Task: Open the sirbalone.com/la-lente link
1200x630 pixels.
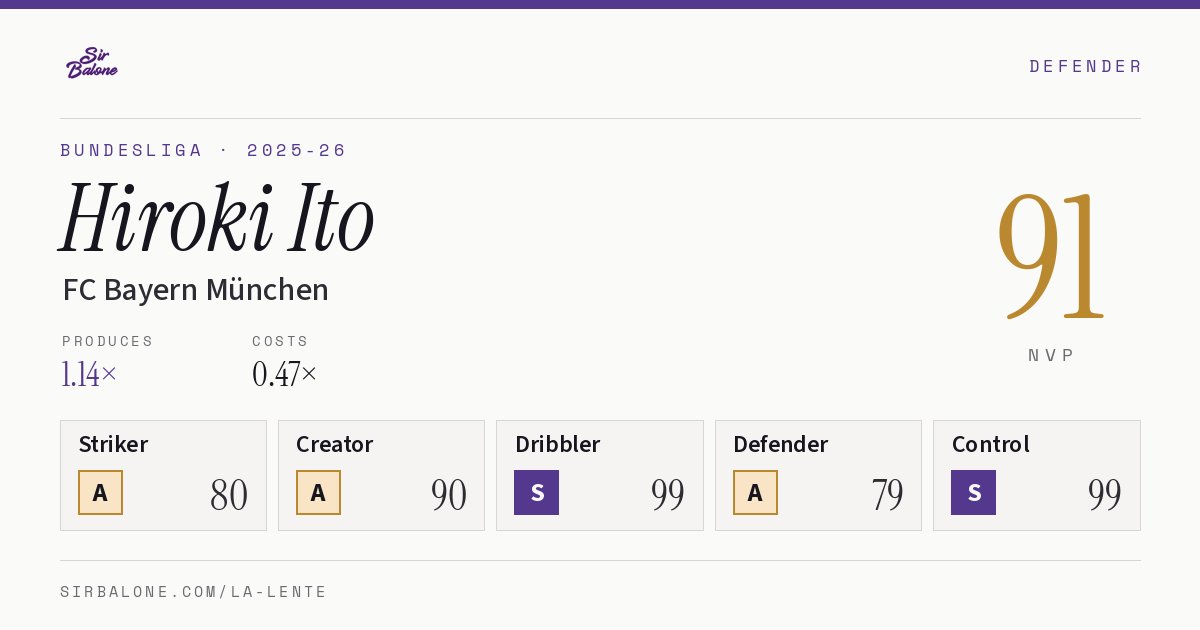Action: click(x=194, y=592)
